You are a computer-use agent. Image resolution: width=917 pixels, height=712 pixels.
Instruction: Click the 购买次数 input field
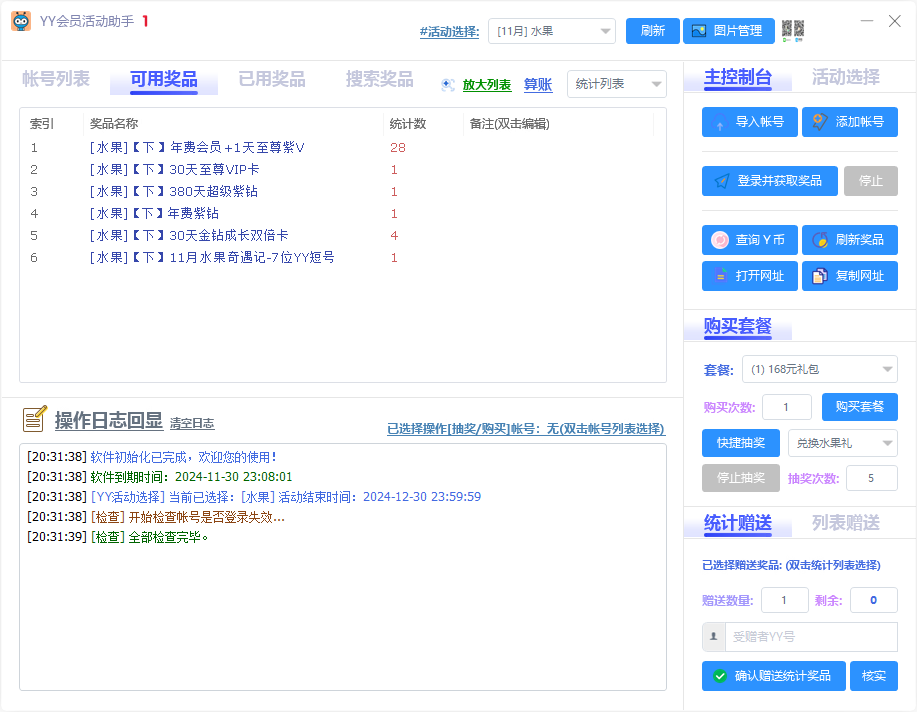[787, 407]
